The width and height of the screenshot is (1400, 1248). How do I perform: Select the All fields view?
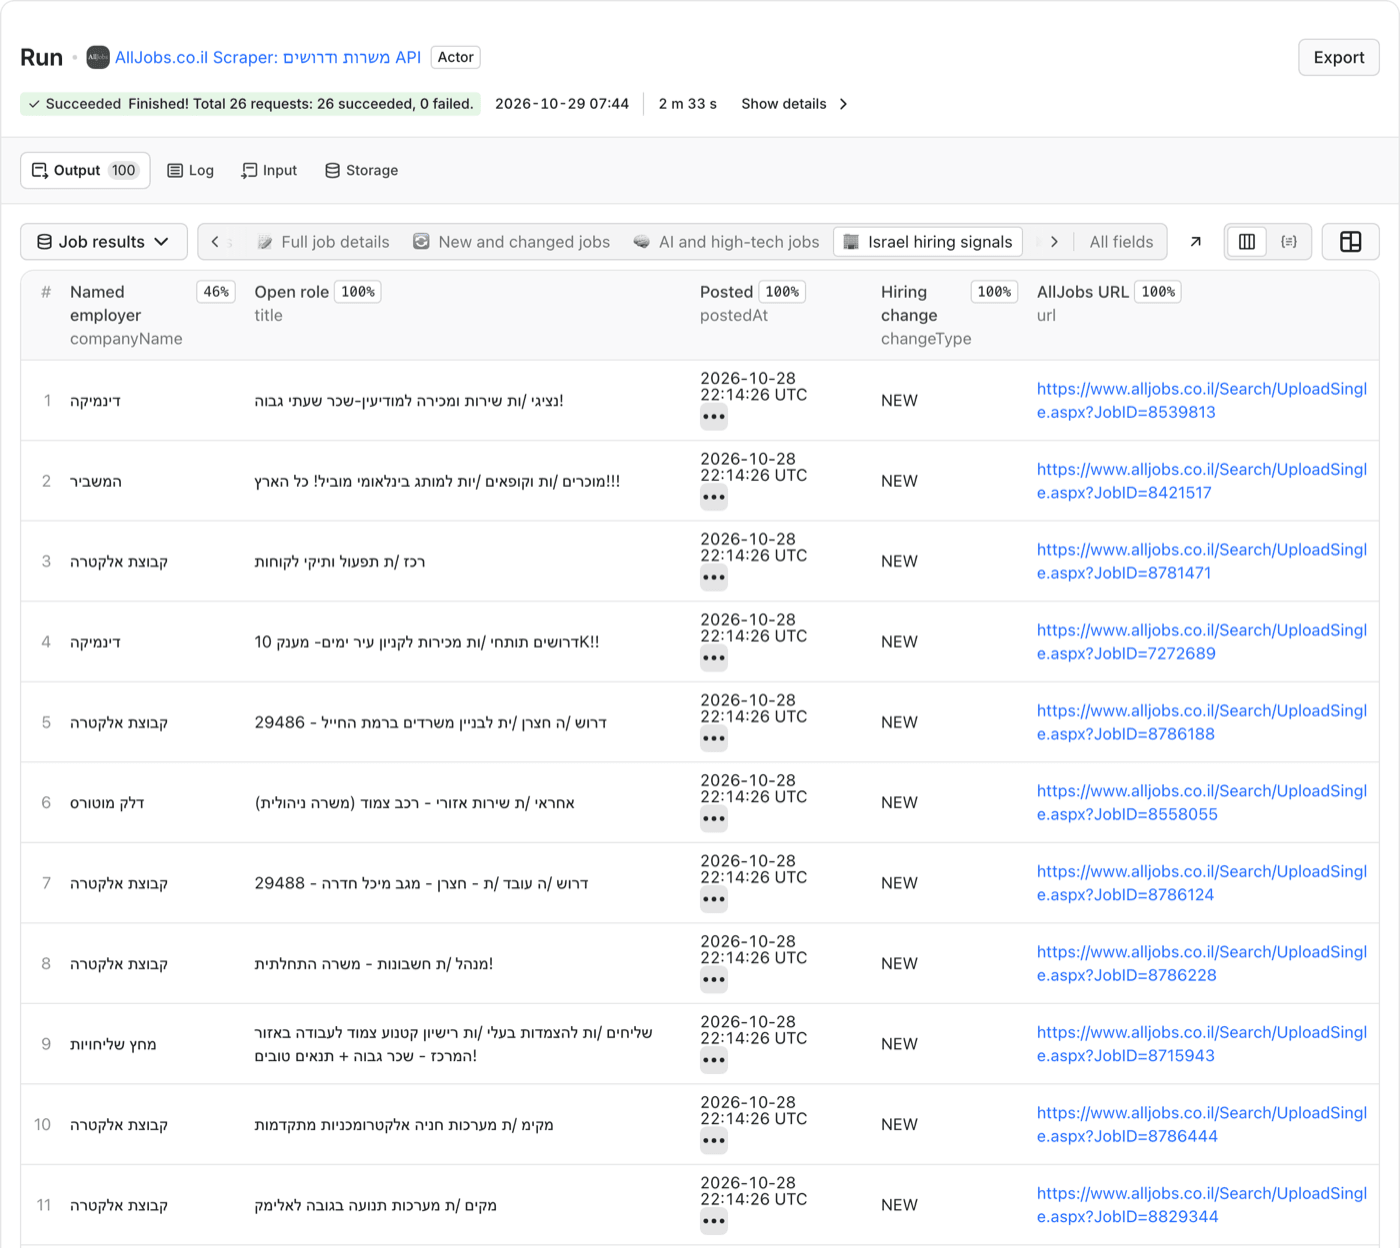tap(1121, 242)
